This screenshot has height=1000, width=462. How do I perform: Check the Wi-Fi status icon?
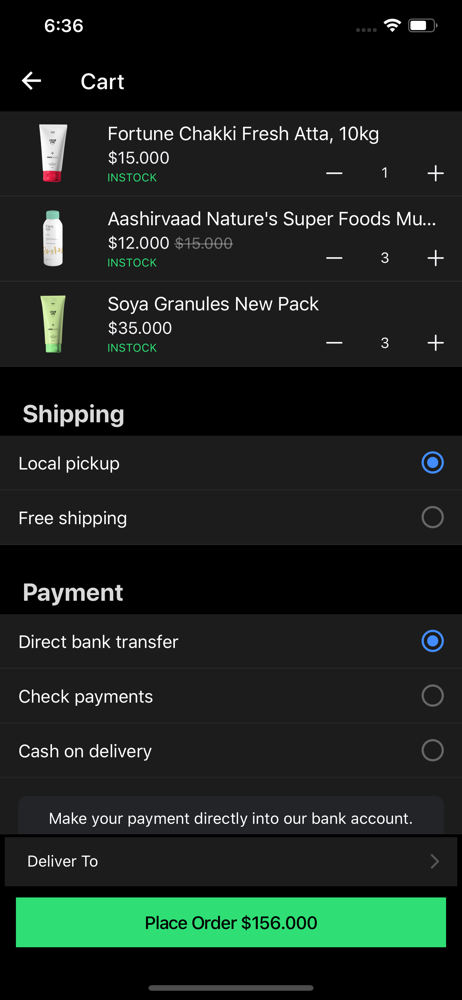(392, 26)
